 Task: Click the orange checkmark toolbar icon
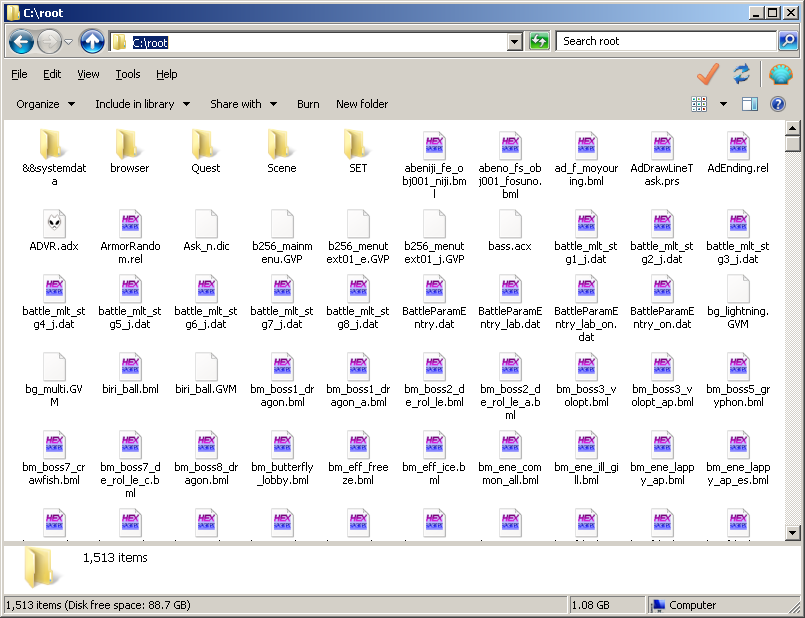pos(708,74)
